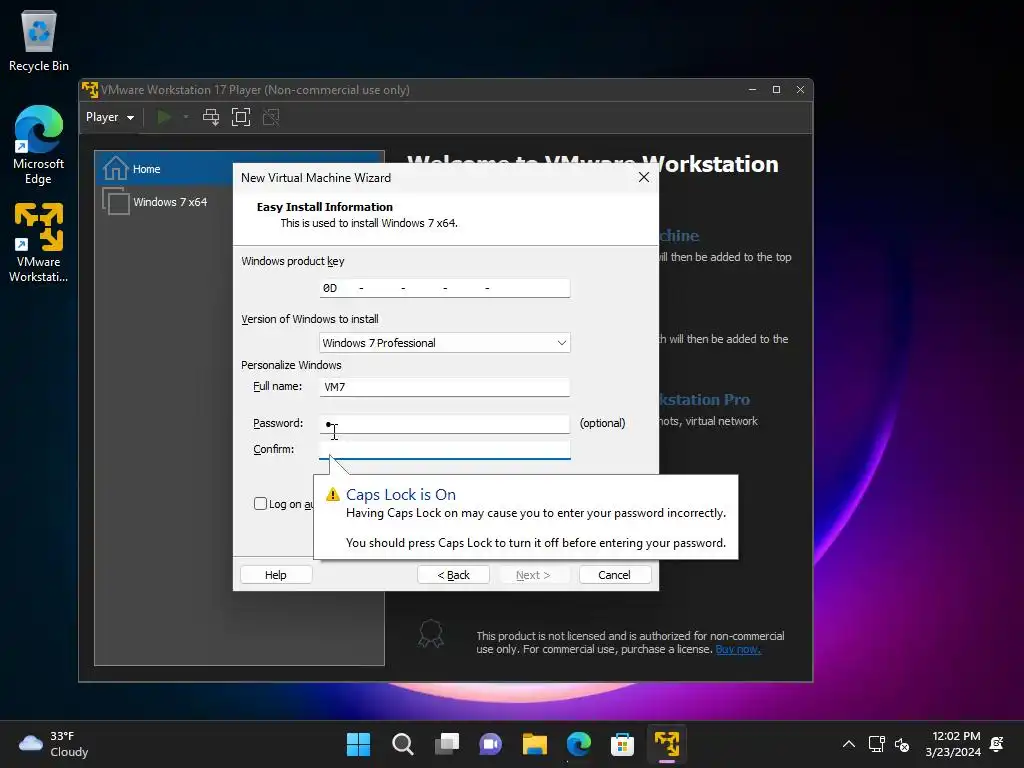The width and height of the screenshot is (1024, 768).
Task: Click the green power-on play icon
Action: 164,117
